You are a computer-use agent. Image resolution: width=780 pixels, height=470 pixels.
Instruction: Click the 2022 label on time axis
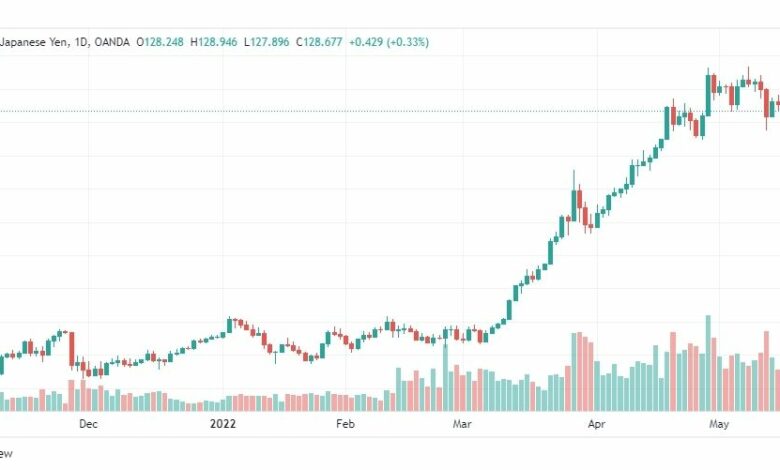pos(222,424)
